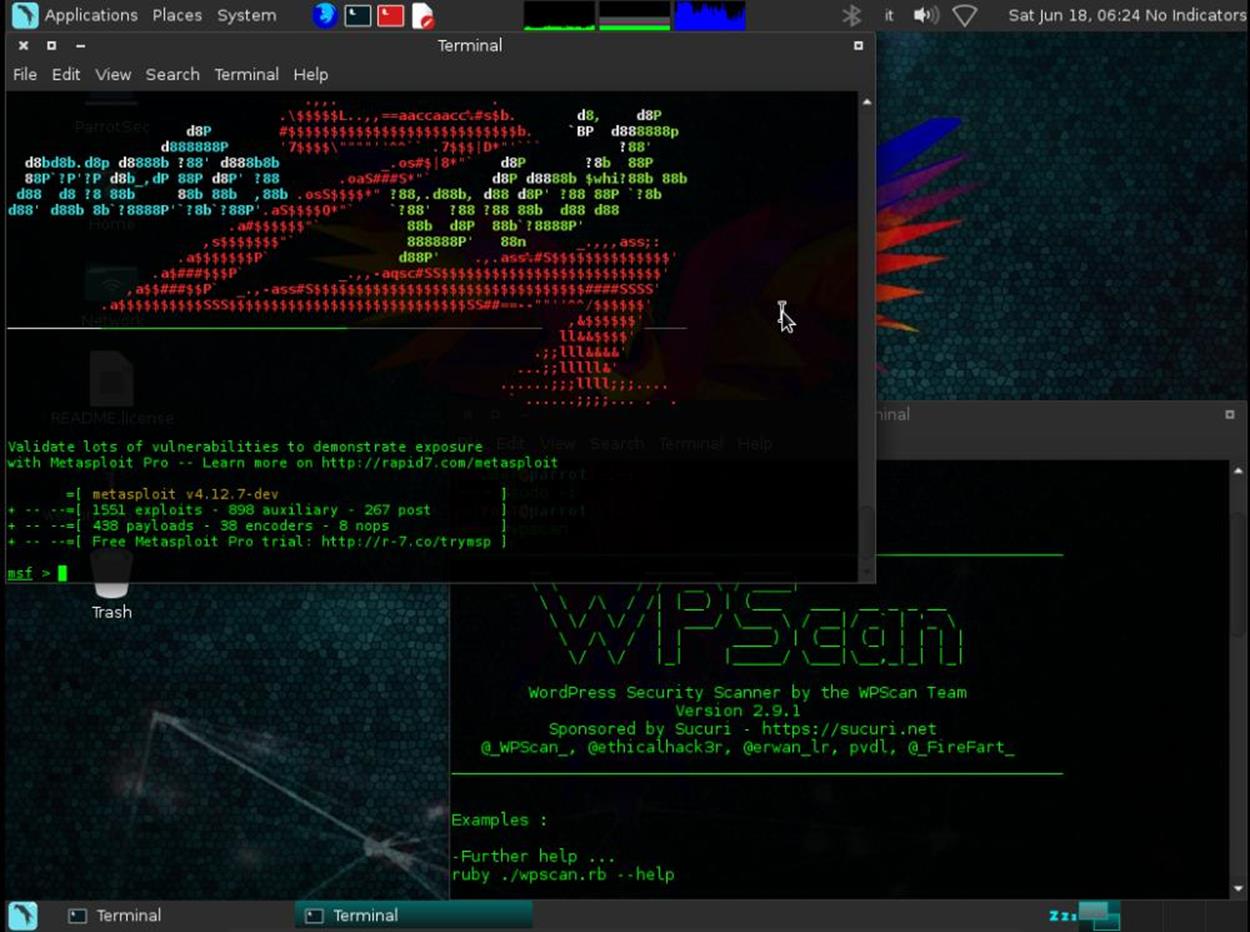Click the r-7.co/trymsp trial URL

[406, 541]
